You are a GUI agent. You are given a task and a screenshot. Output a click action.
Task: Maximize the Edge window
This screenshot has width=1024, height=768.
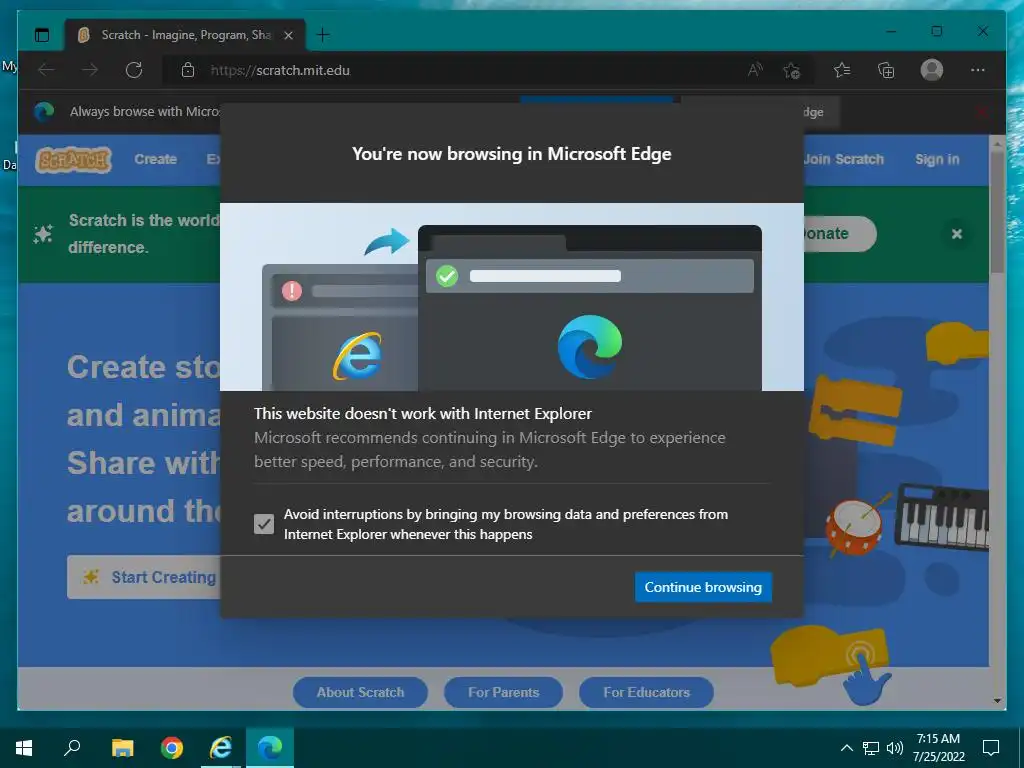coord(936,31)
